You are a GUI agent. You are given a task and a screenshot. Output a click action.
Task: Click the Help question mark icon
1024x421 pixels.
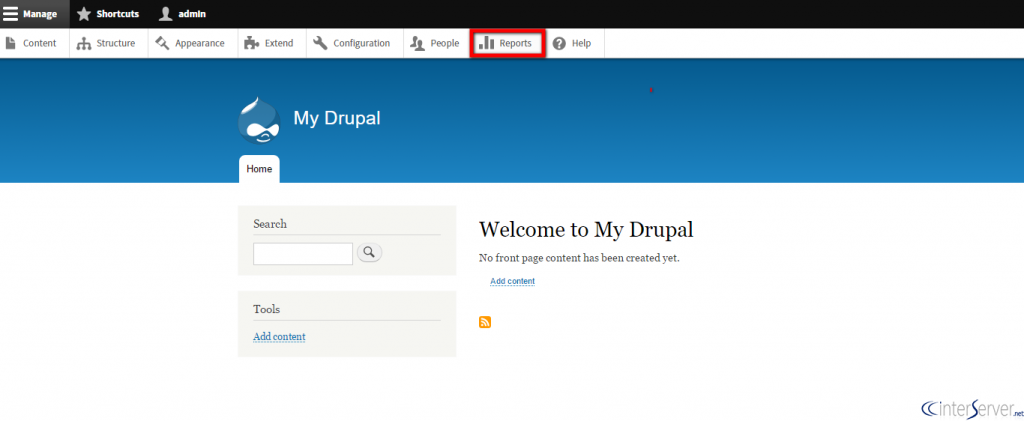click(x=559, y=43)
